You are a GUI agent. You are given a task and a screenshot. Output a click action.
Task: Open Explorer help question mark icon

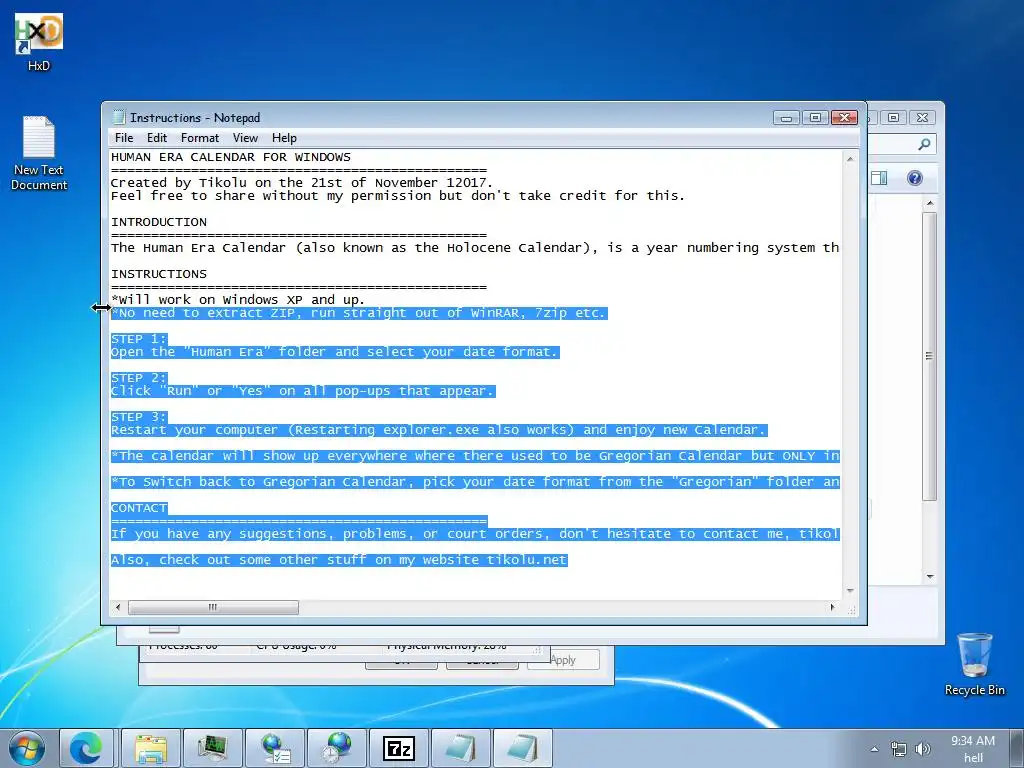tap(914, 178)
